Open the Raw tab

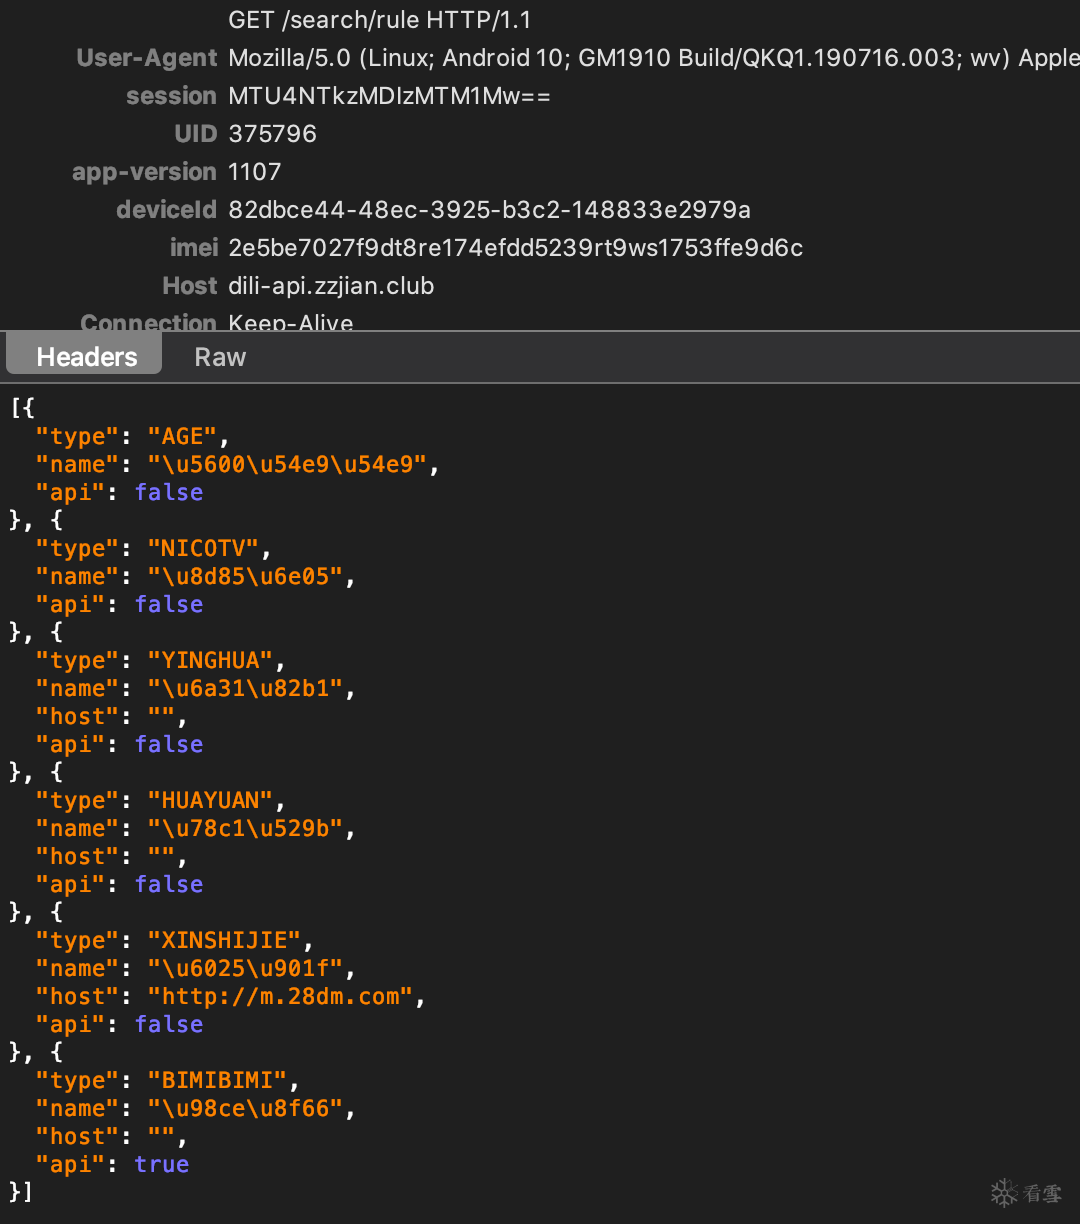220,357
